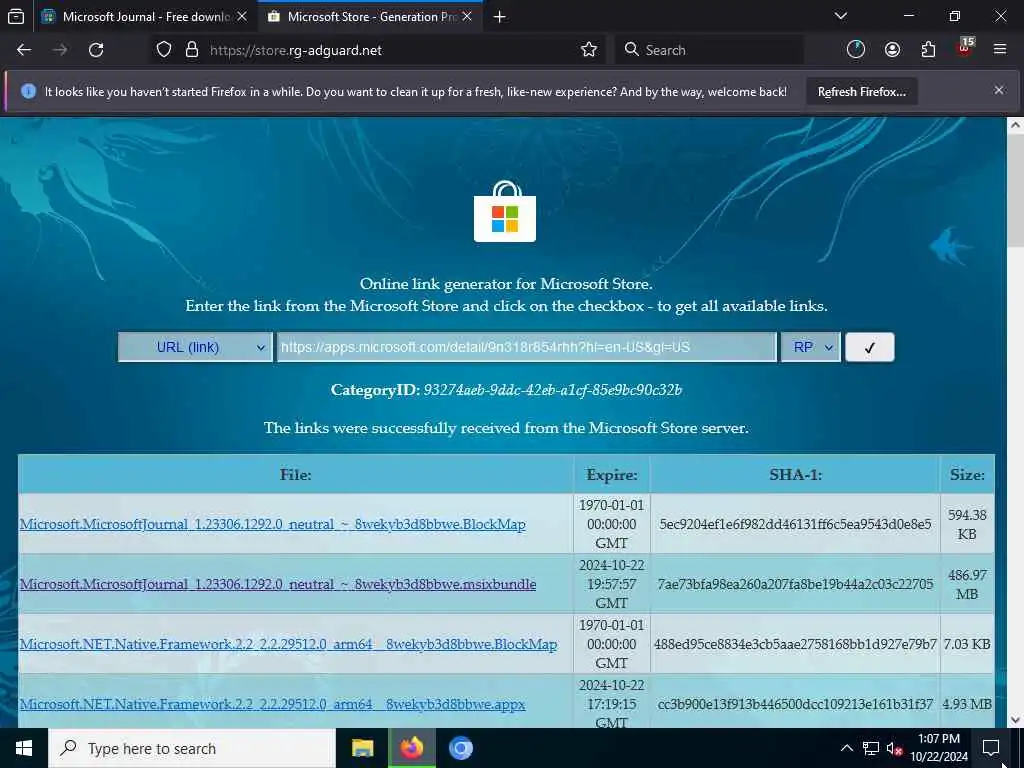This screenshot has height=768, width=1024.
Task: Click the network tray icon
Action: 871,748
